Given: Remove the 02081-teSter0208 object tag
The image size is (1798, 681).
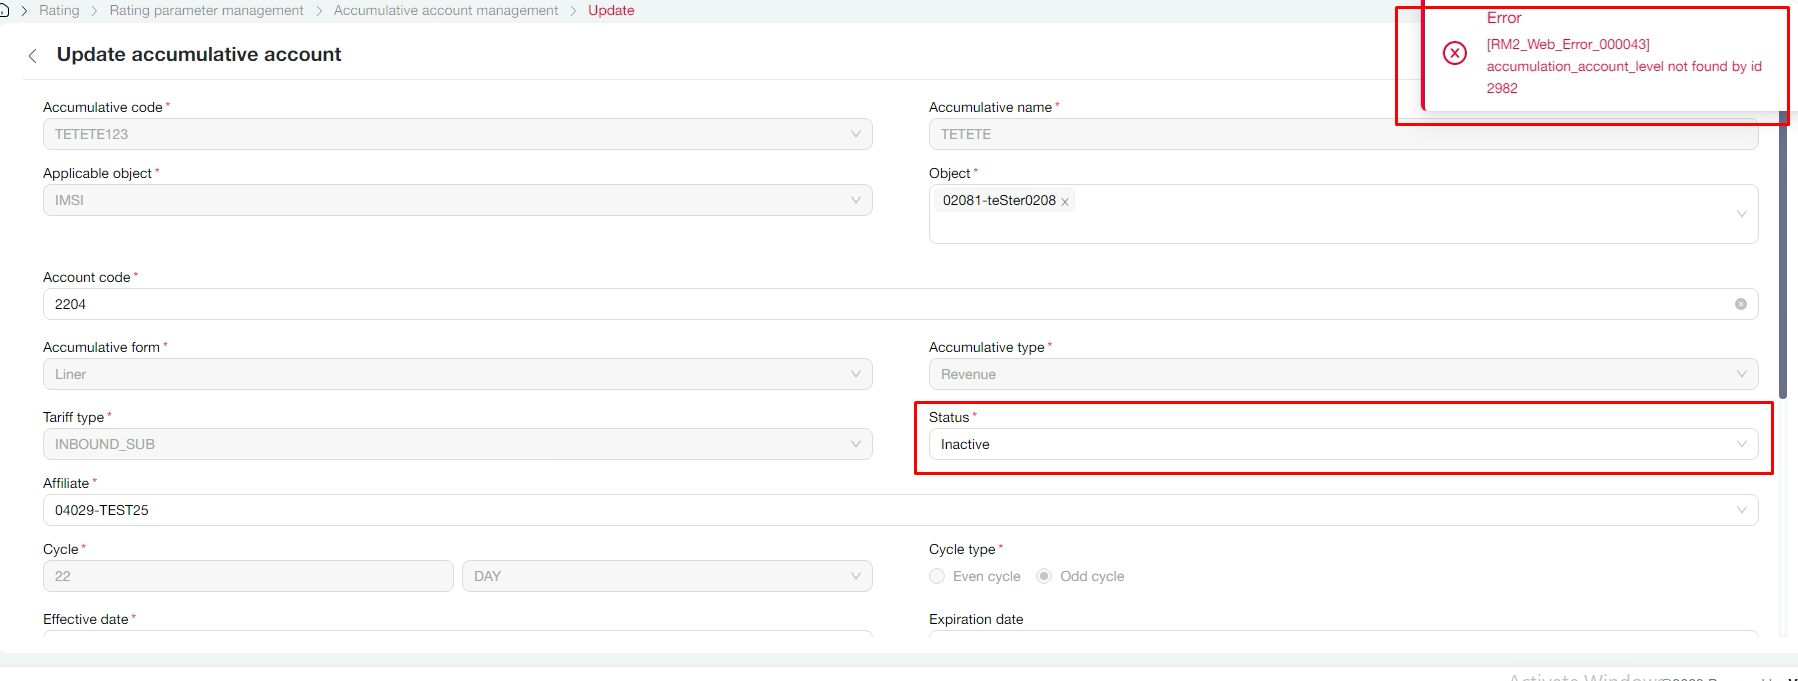Looking at the screenshot, I should 1065,202.
